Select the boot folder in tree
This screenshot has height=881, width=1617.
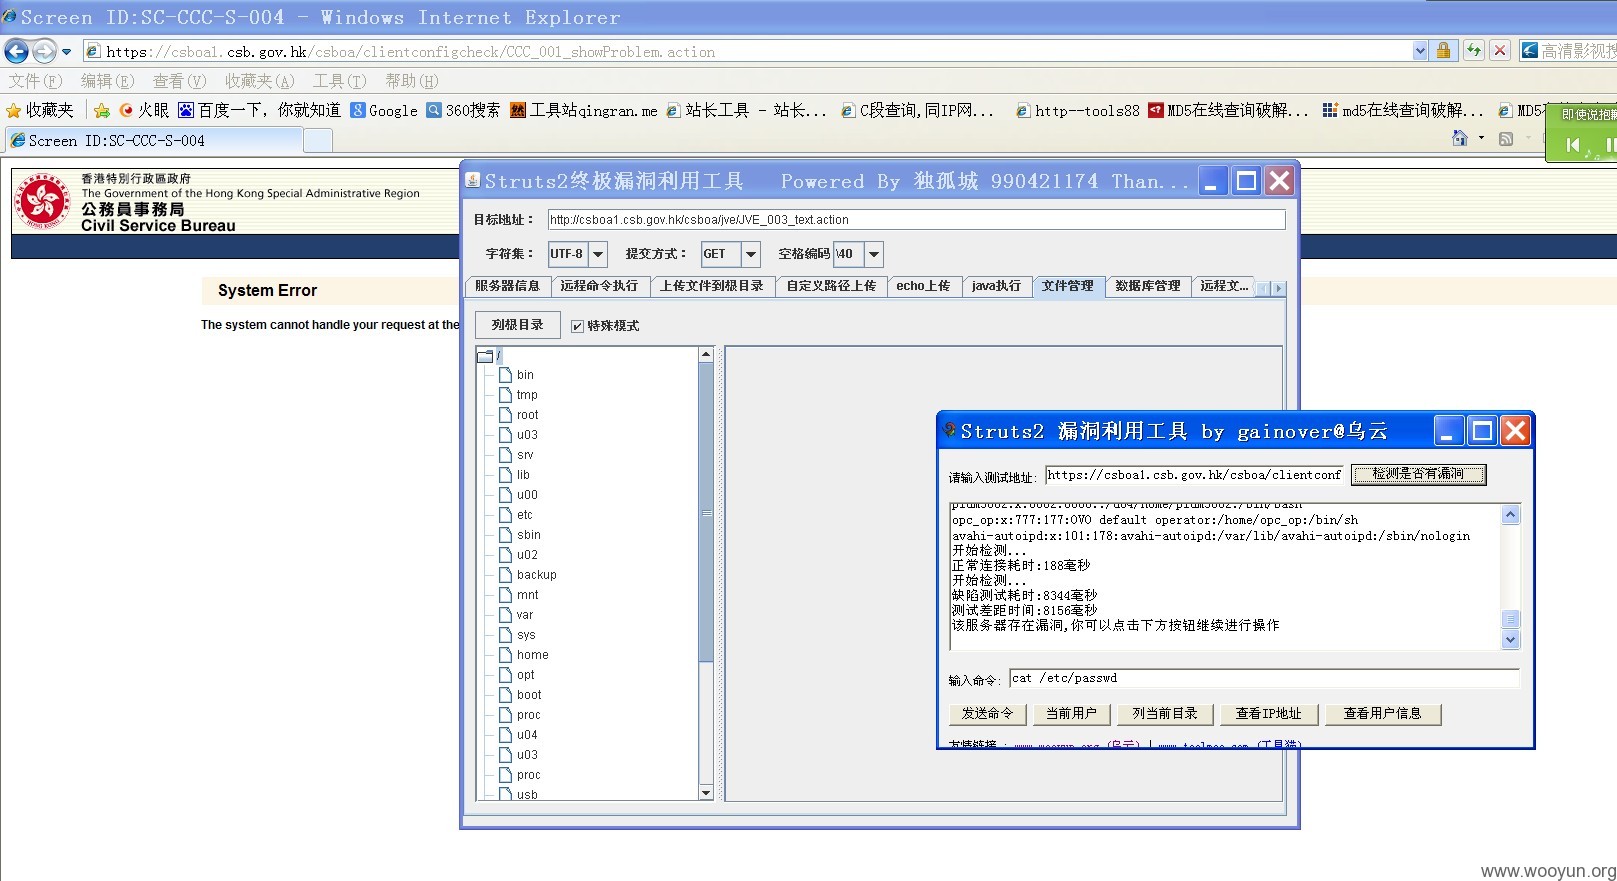tap(529, 695)
